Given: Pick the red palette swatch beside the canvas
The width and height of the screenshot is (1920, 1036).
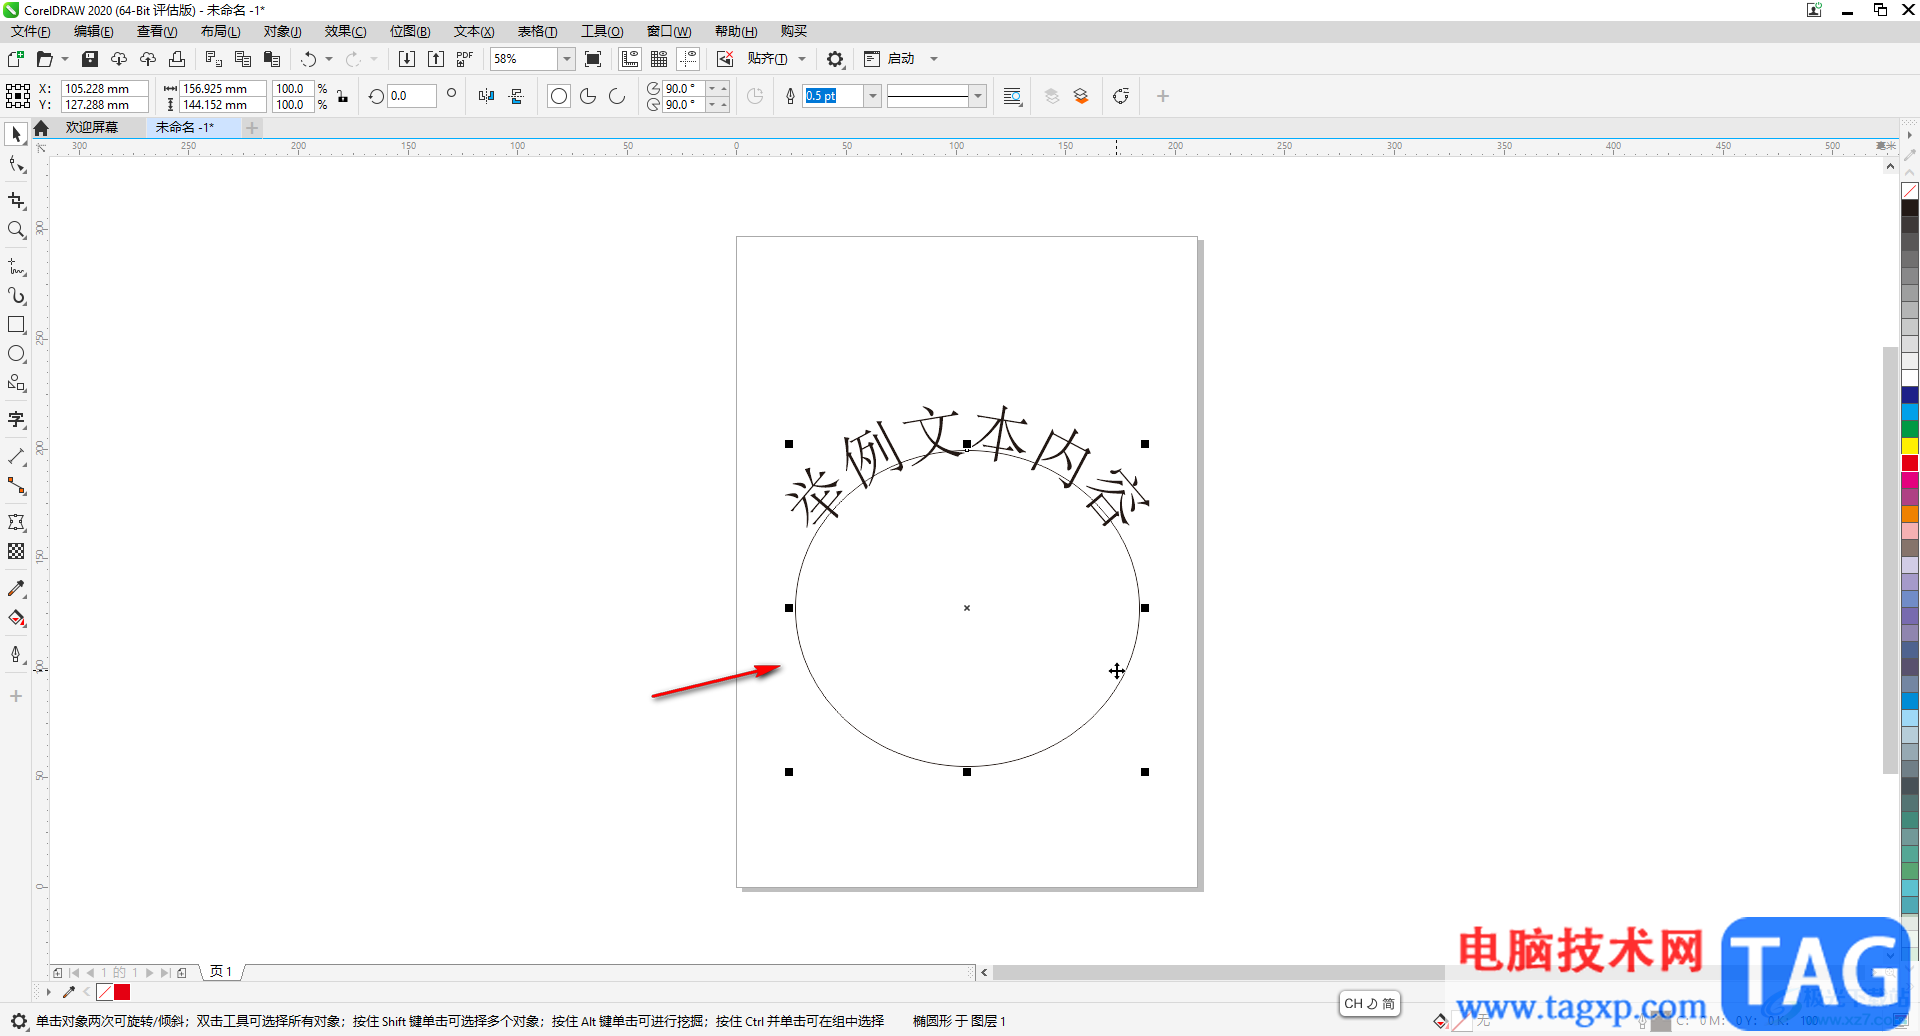Looking at the screenshot, I should (x=1909, y=462).
